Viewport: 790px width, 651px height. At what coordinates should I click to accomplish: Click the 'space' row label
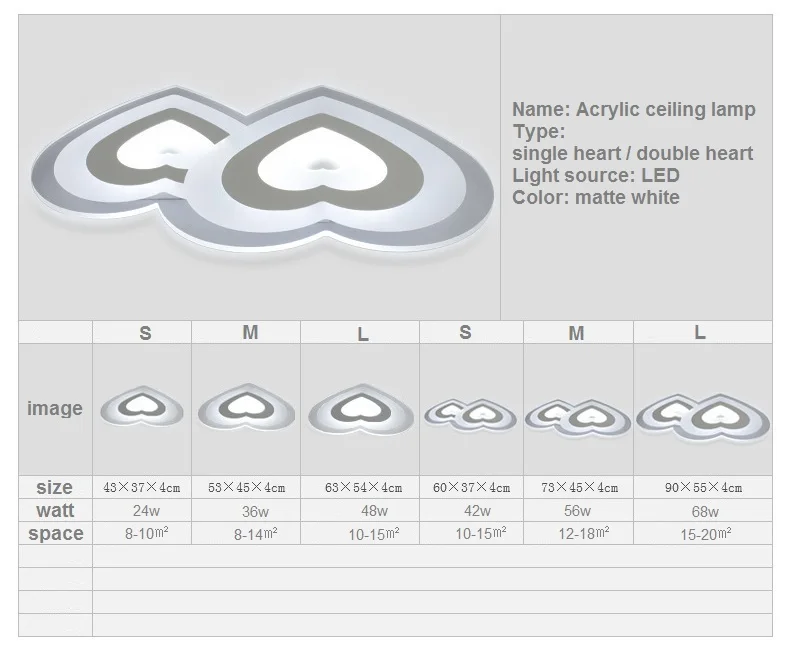point(56,533)
